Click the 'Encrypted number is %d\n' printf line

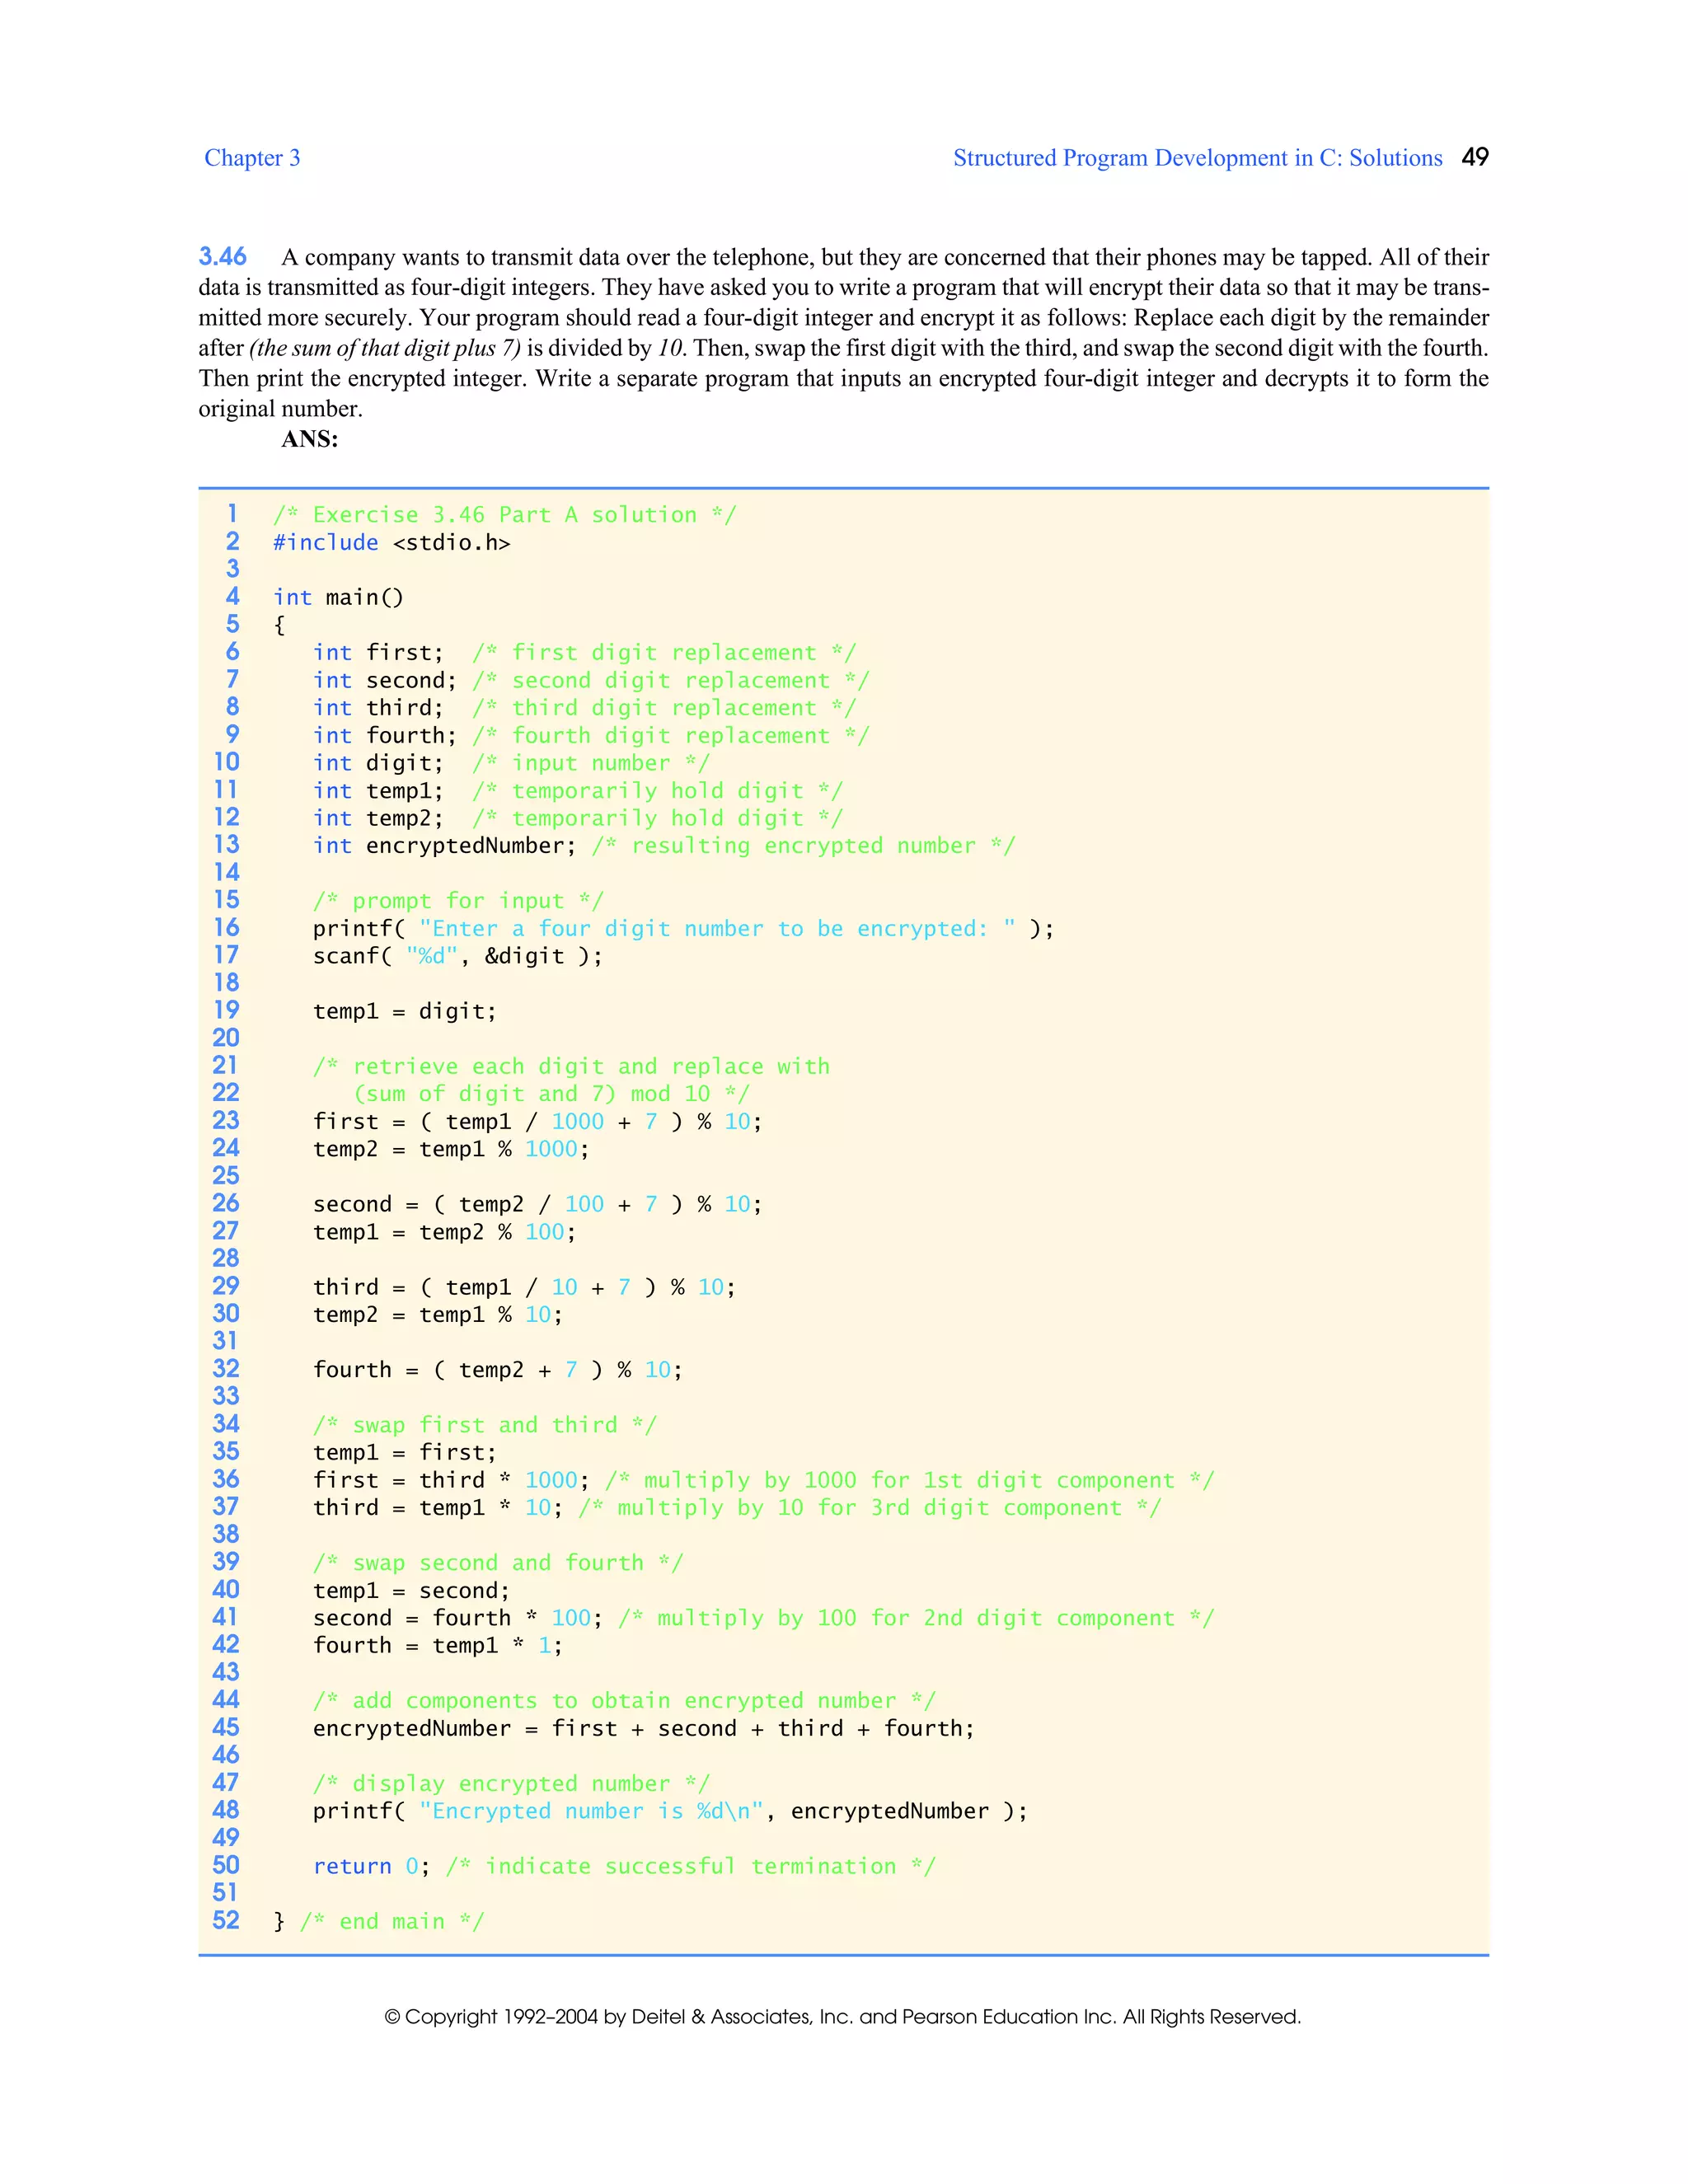click(669, 1811)
